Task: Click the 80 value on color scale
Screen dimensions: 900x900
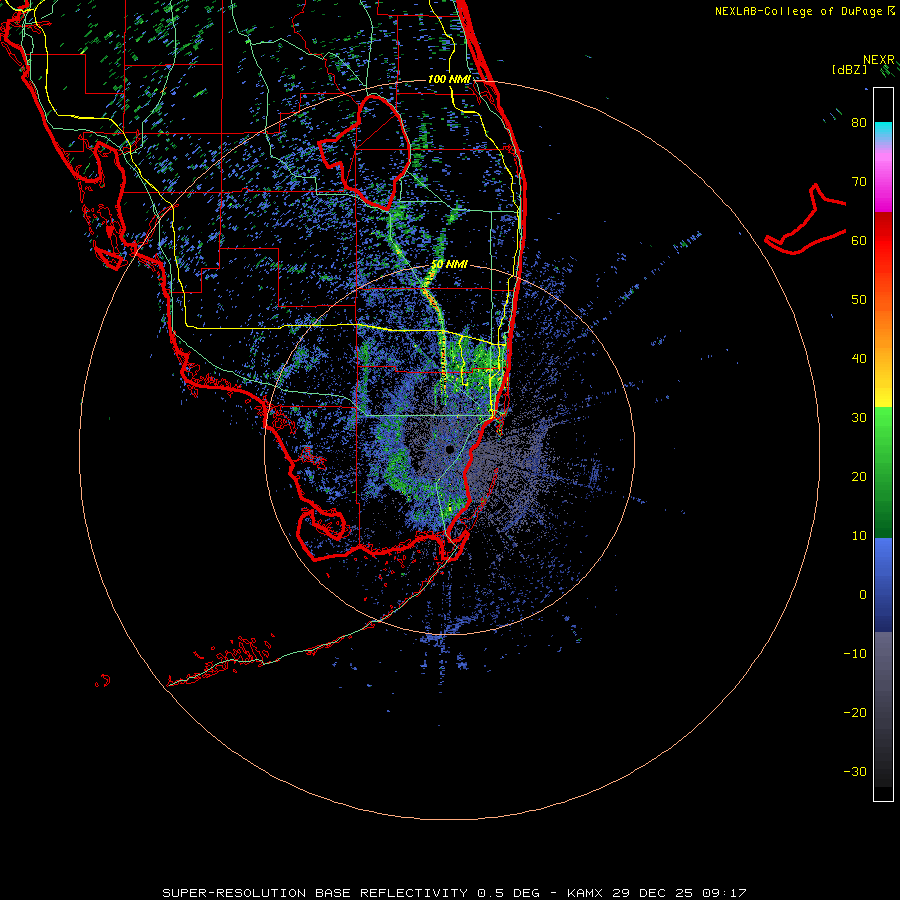Action: pyautogui.click(x=859, y=123)
